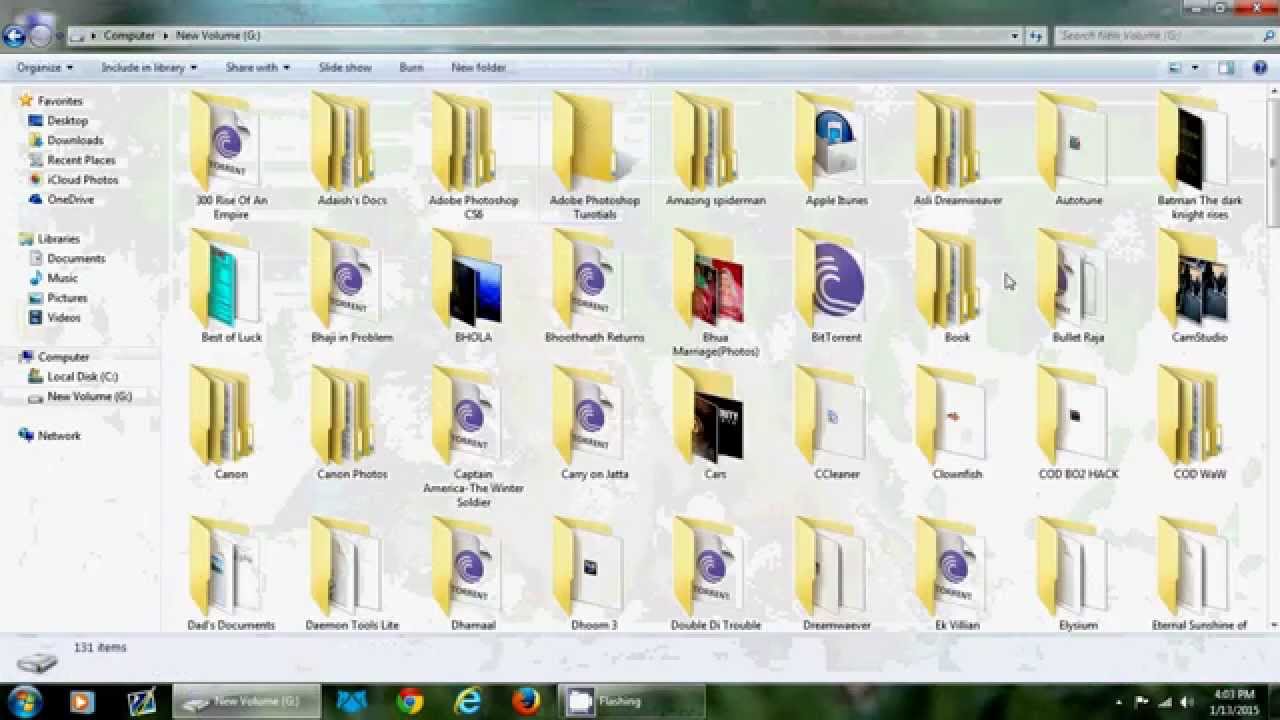Open Include in library dropdown
The width and height of the screenshot is (1280, 720).
click(x=149, y=68)
